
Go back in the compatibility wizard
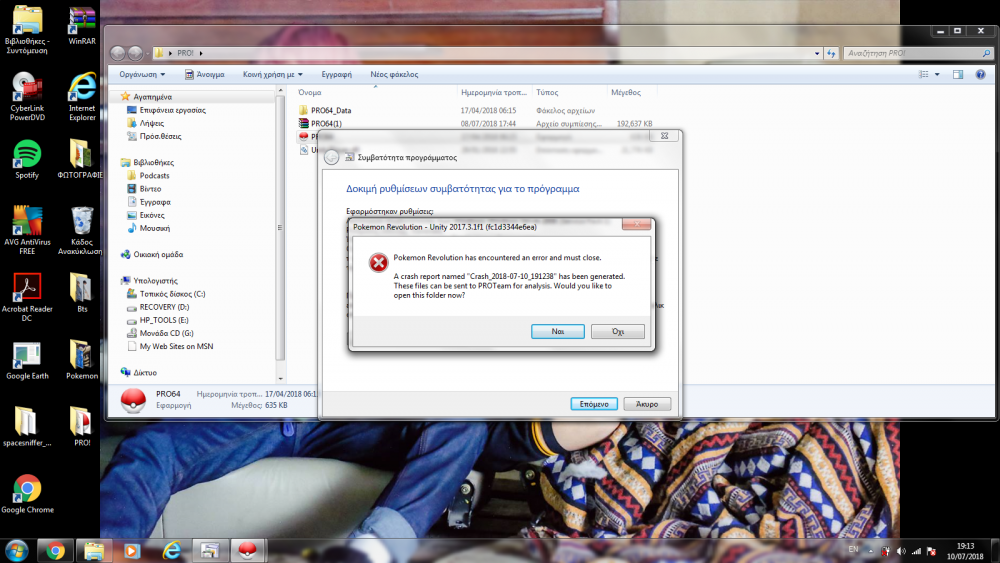point(331,157)
